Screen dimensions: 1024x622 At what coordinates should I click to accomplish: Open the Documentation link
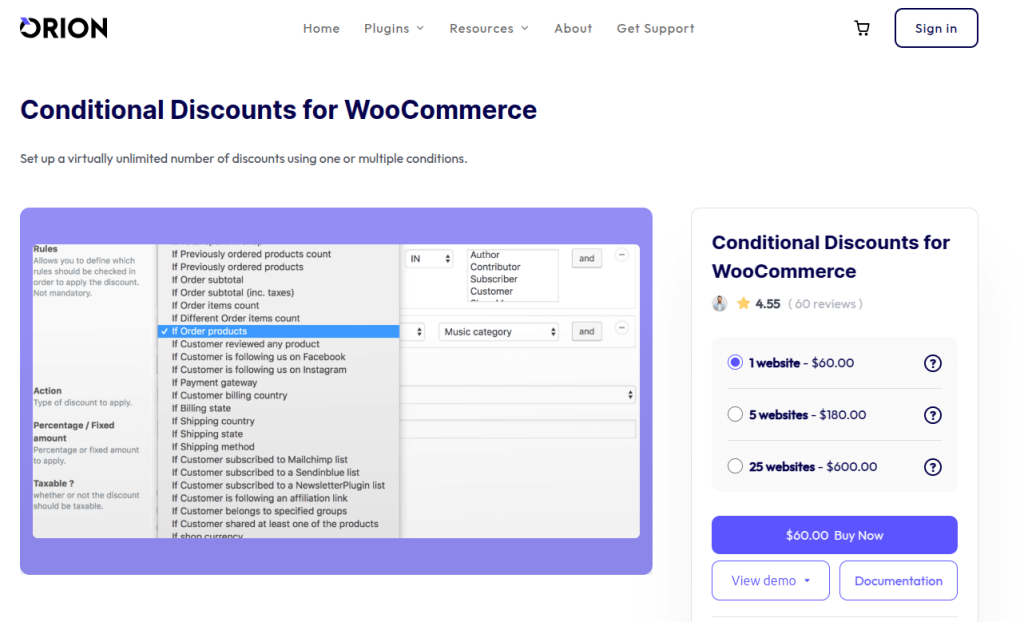(x=899, y=580)
